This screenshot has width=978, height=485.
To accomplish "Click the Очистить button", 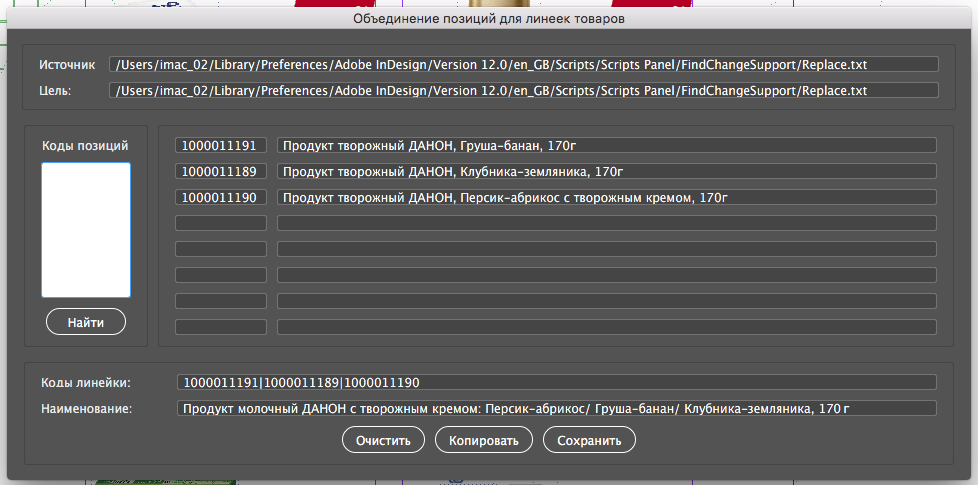I will pos(383,440).
